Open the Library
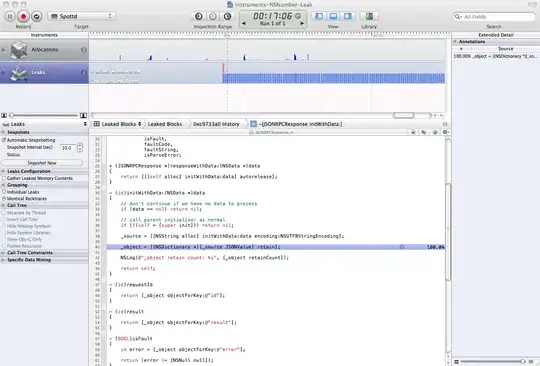 click(369, 16)
